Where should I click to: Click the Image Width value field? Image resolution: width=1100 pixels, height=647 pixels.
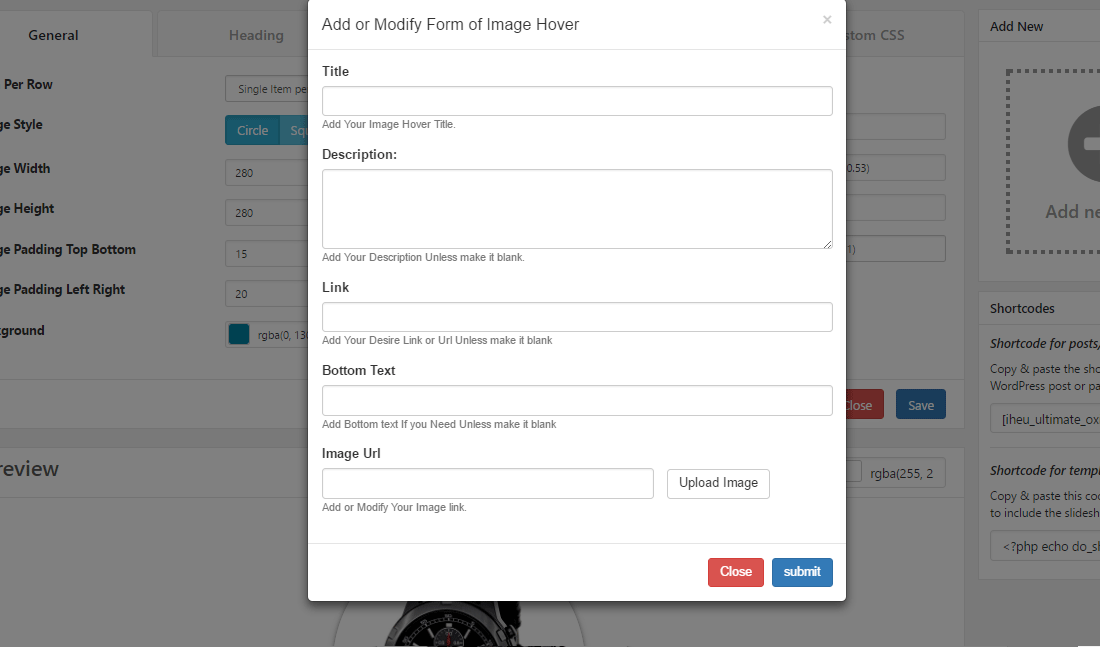266,173
